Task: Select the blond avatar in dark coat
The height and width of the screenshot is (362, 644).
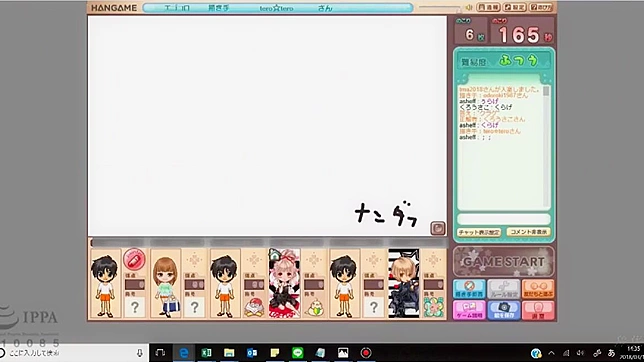Action: pyautogui.click(x=404, y=284)
